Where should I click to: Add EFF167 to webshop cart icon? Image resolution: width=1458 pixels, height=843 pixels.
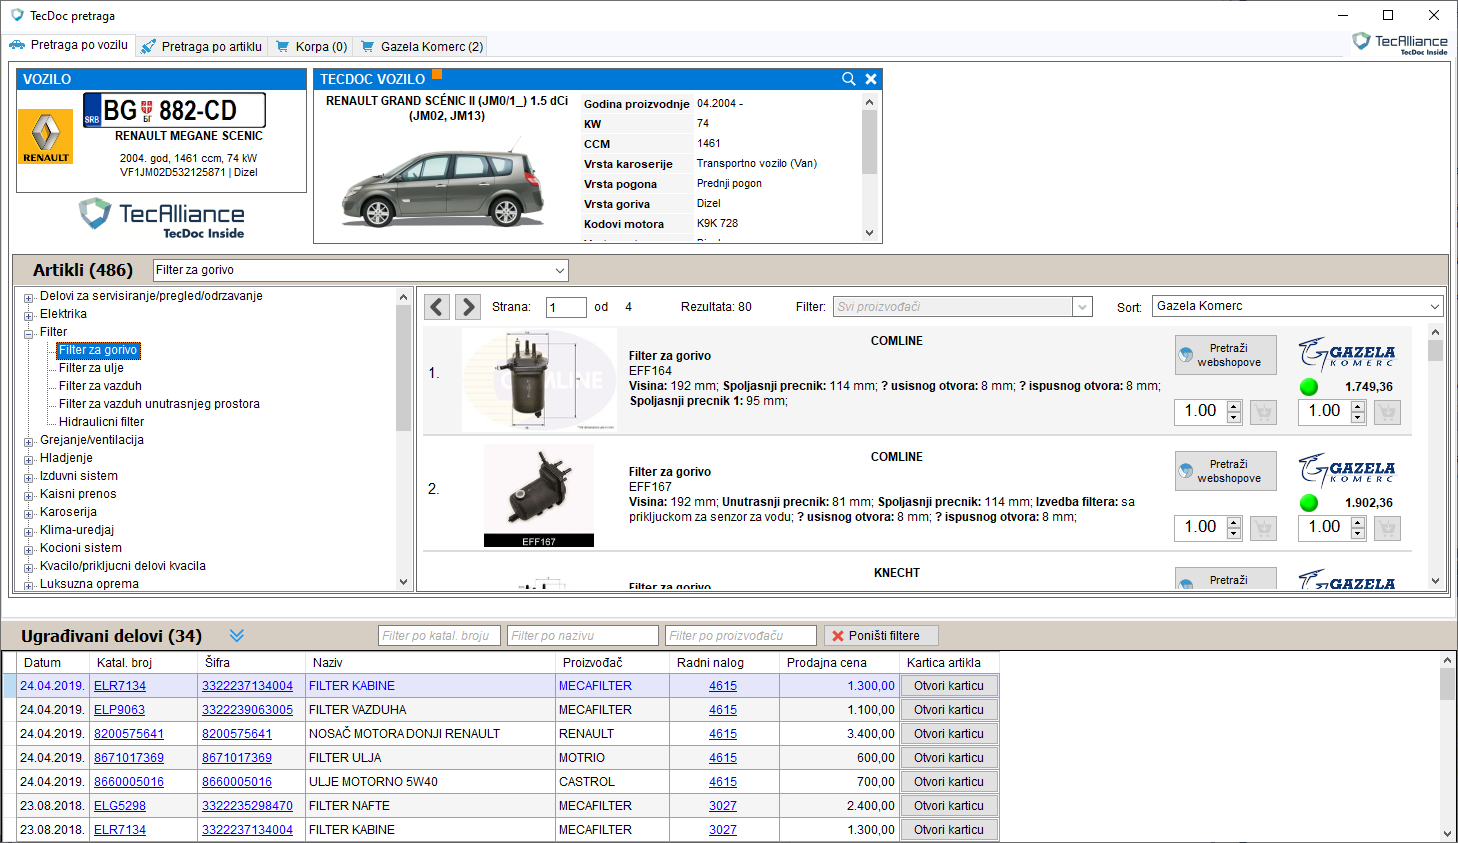pos(1264,528)
